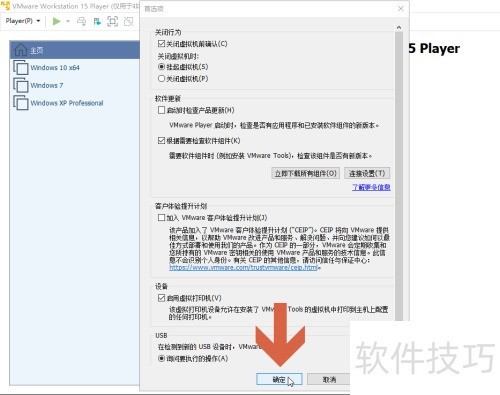Screen dimensions: 500x395
Task: Click the home icon in library header
Action: (x=21, y=50)
